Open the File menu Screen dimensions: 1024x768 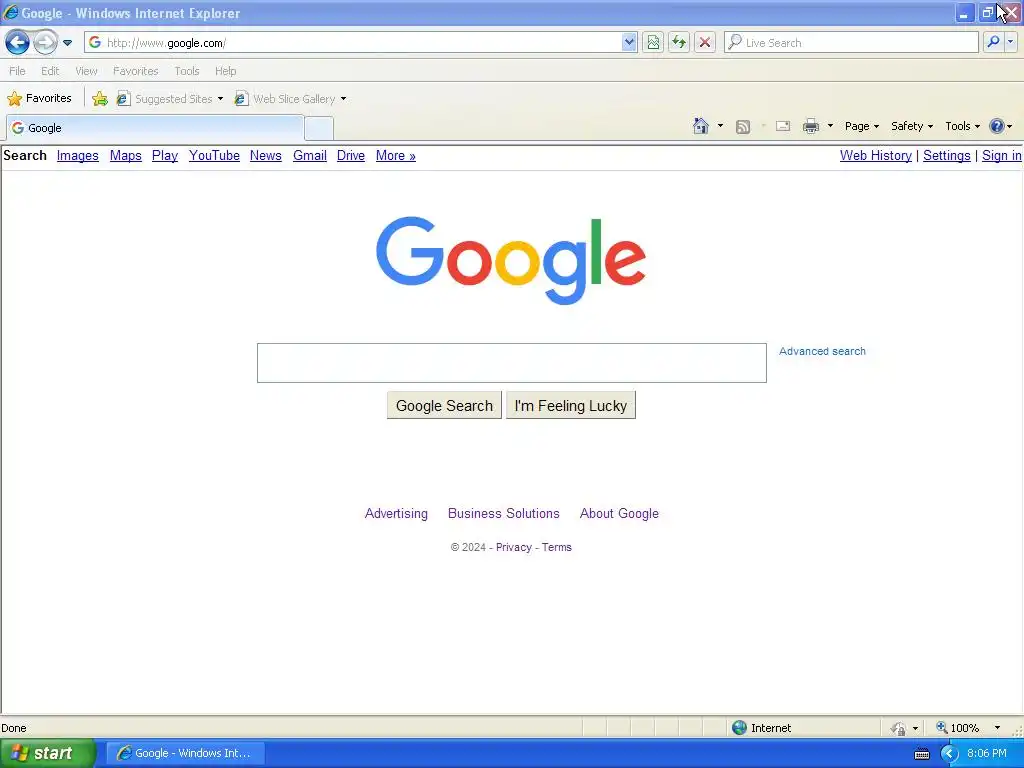click(18, 71)
